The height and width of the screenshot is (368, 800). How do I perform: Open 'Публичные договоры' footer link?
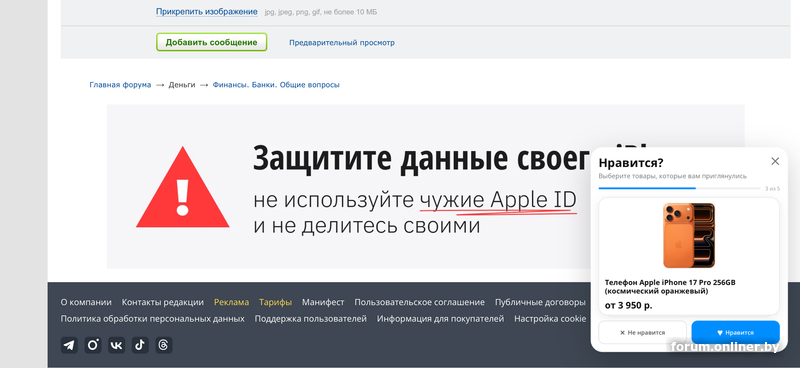[540, 302]
